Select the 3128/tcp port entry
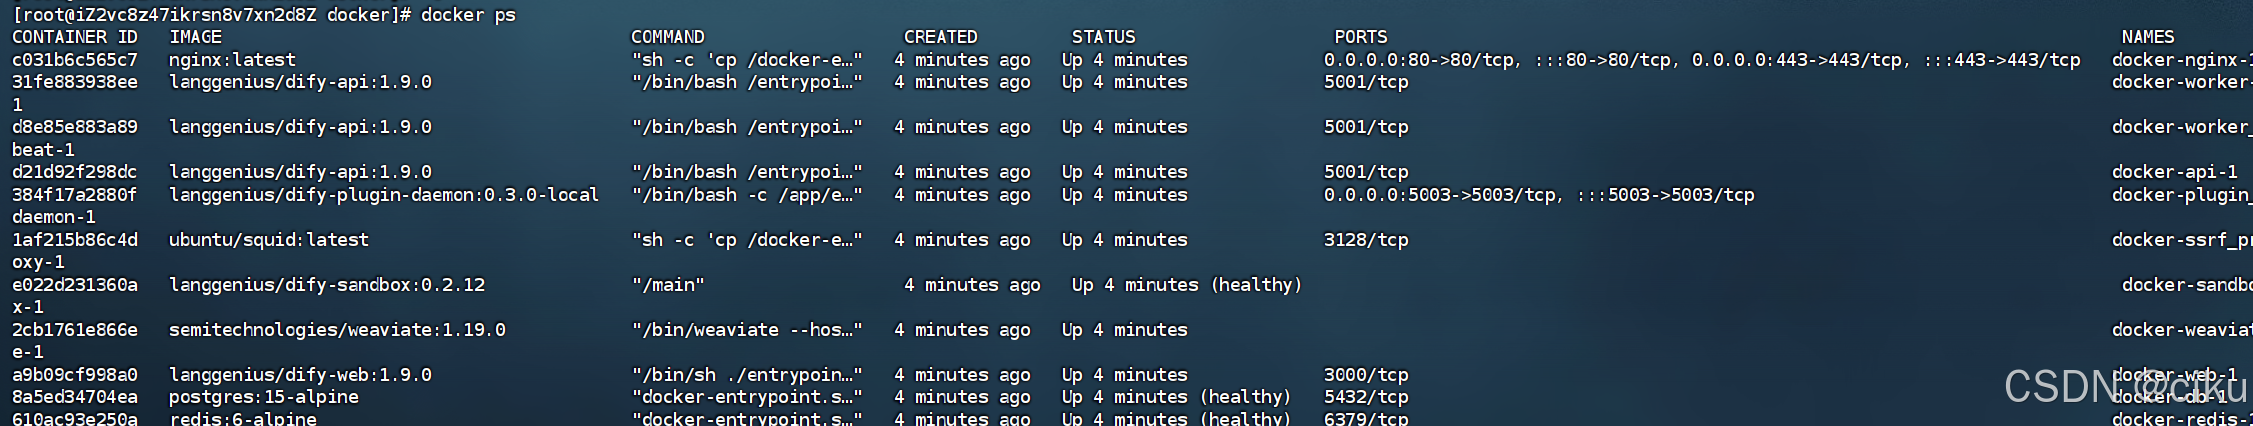The height and width of the screenshot is (426, 2253). pos(1366,240)
